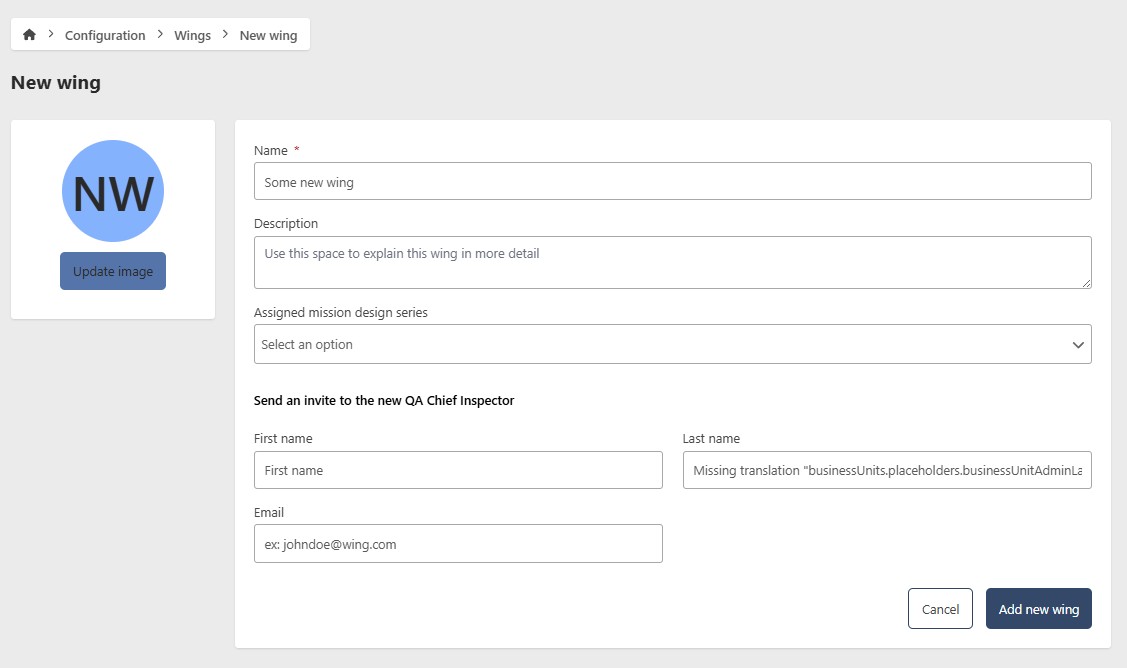Click the Update image button
This screenshot has height=668, width=1127.
pyautogui.click(x=113, y=271)
